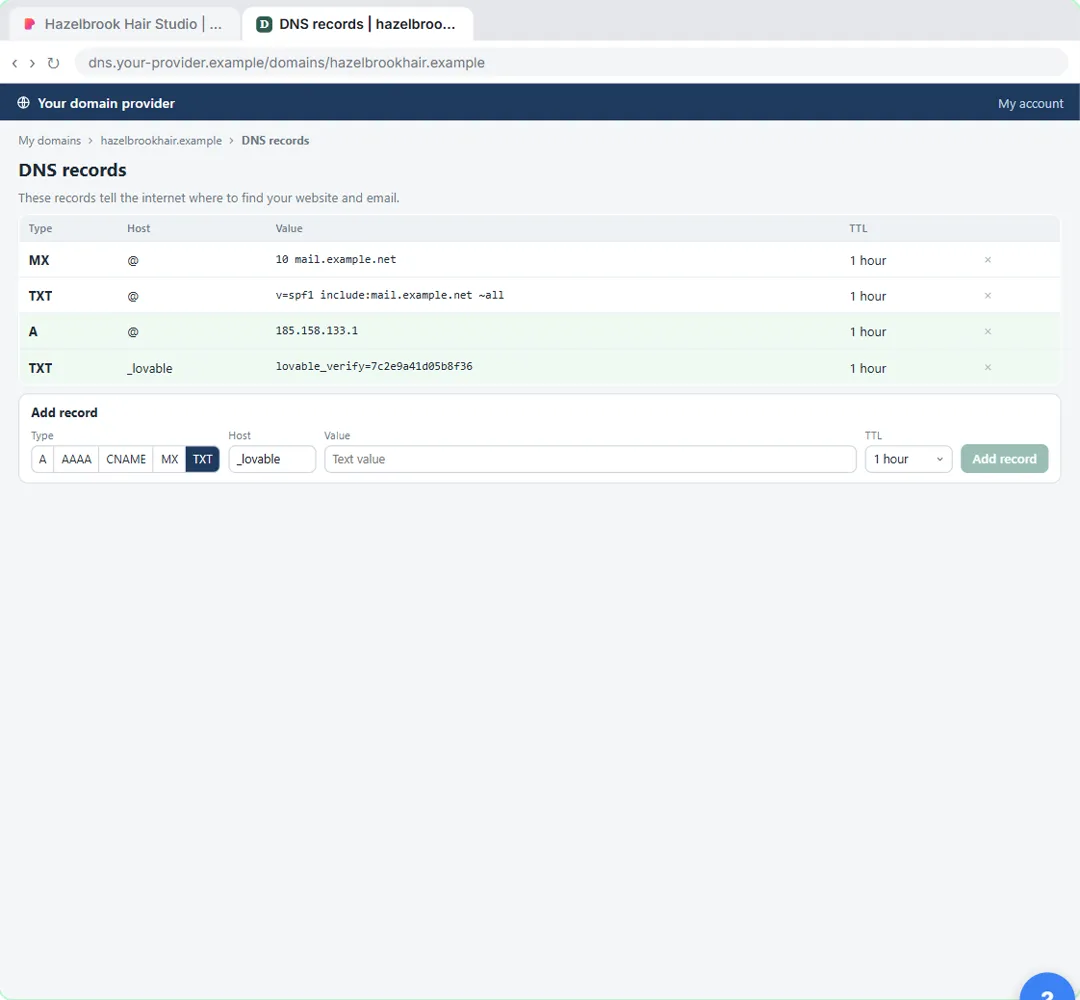Screen dimensions: 1080x1000
Task: Open the TTL 1 hour dropdown
Action: (x=908, y=459)
